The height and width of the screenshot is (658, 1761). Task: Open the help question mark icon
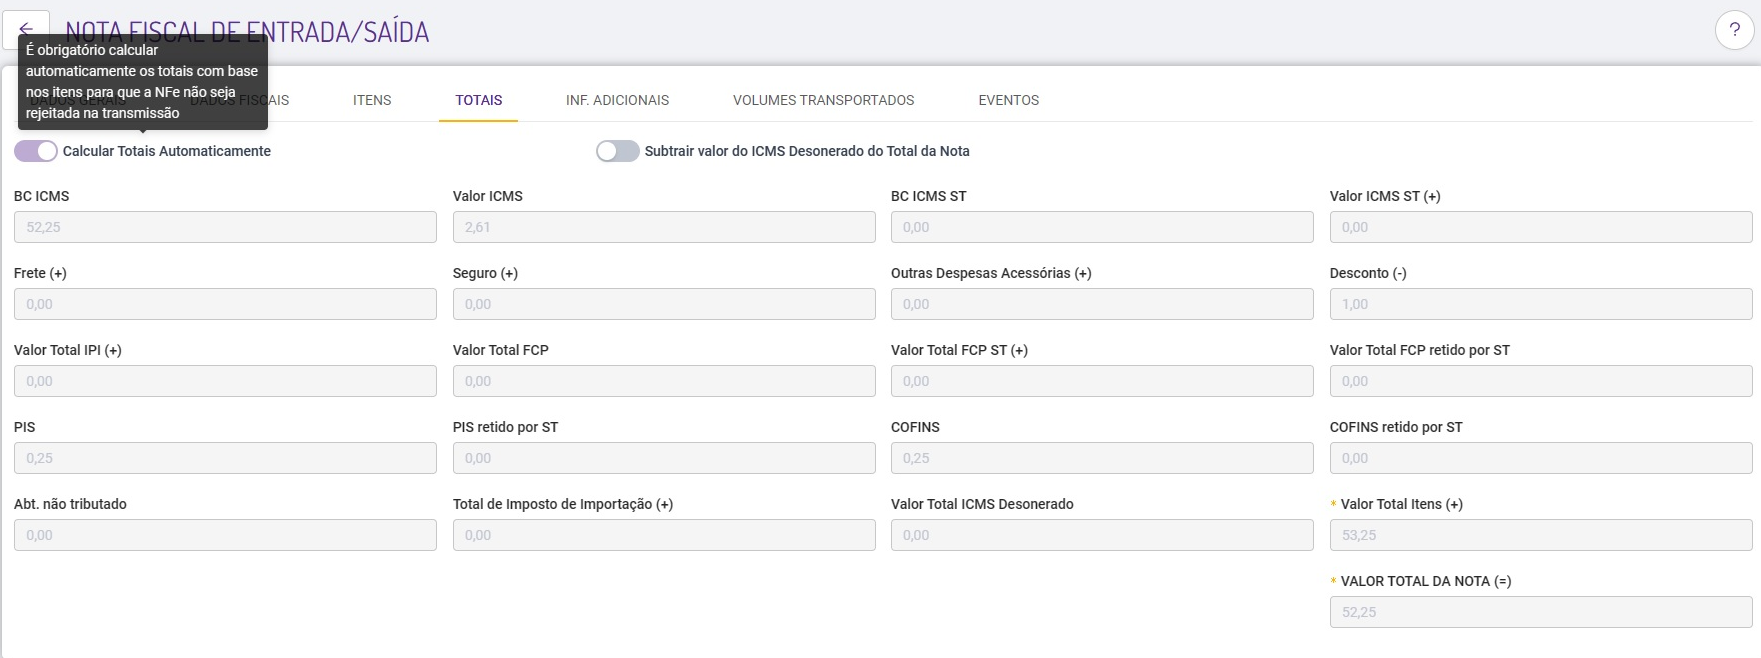pos(1734,30)
